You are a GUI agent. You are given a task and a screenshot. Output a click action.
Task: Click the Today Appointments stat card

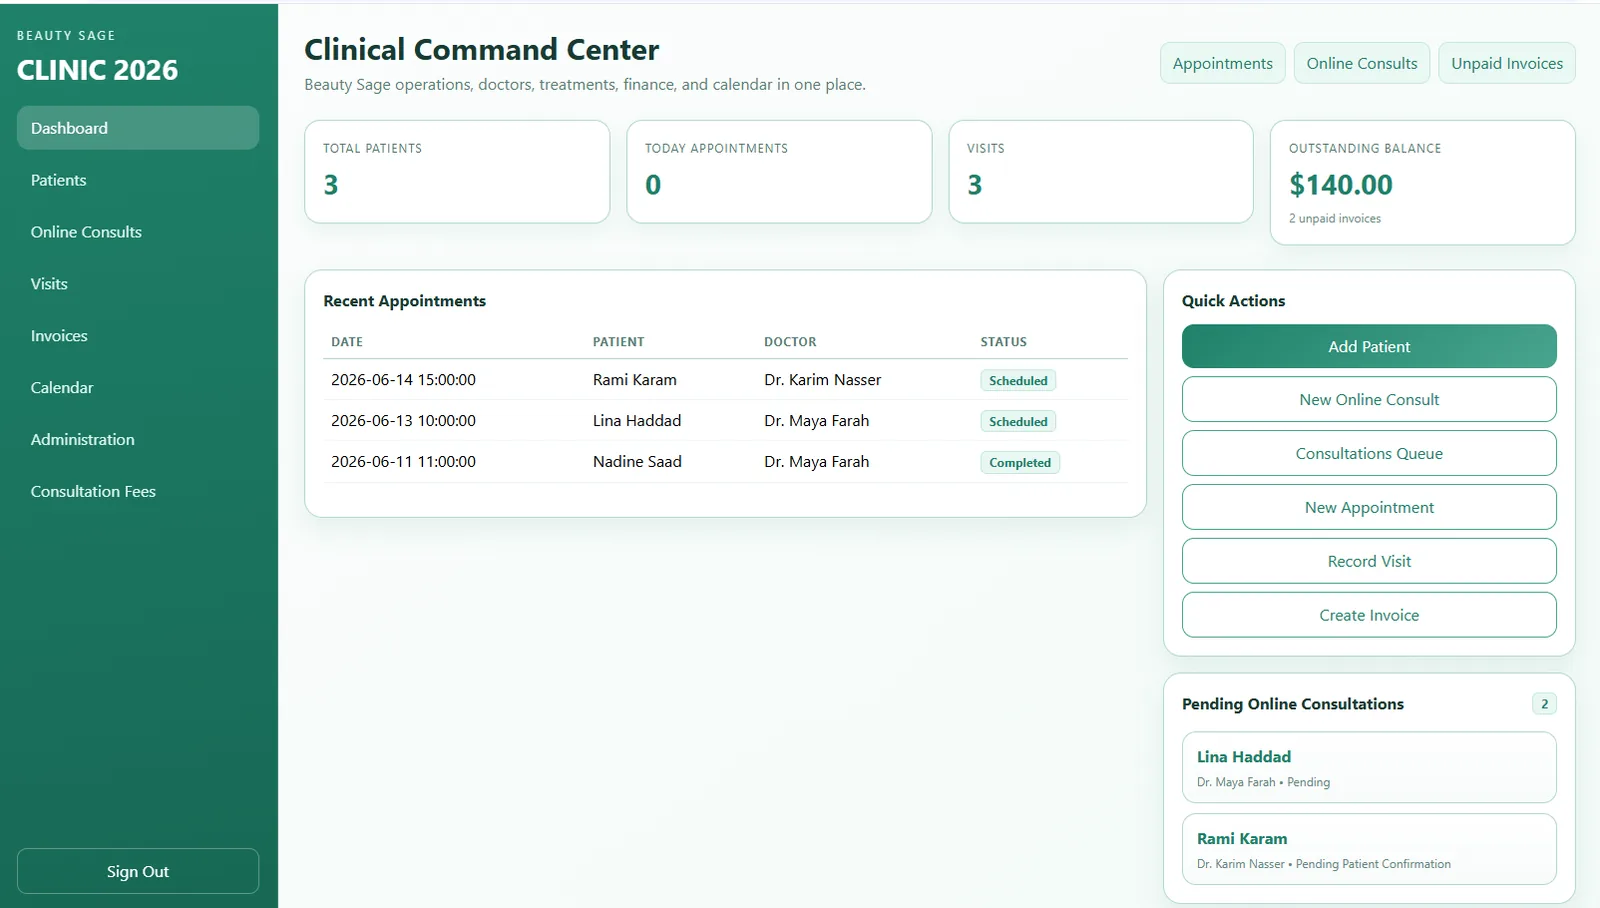779,172
